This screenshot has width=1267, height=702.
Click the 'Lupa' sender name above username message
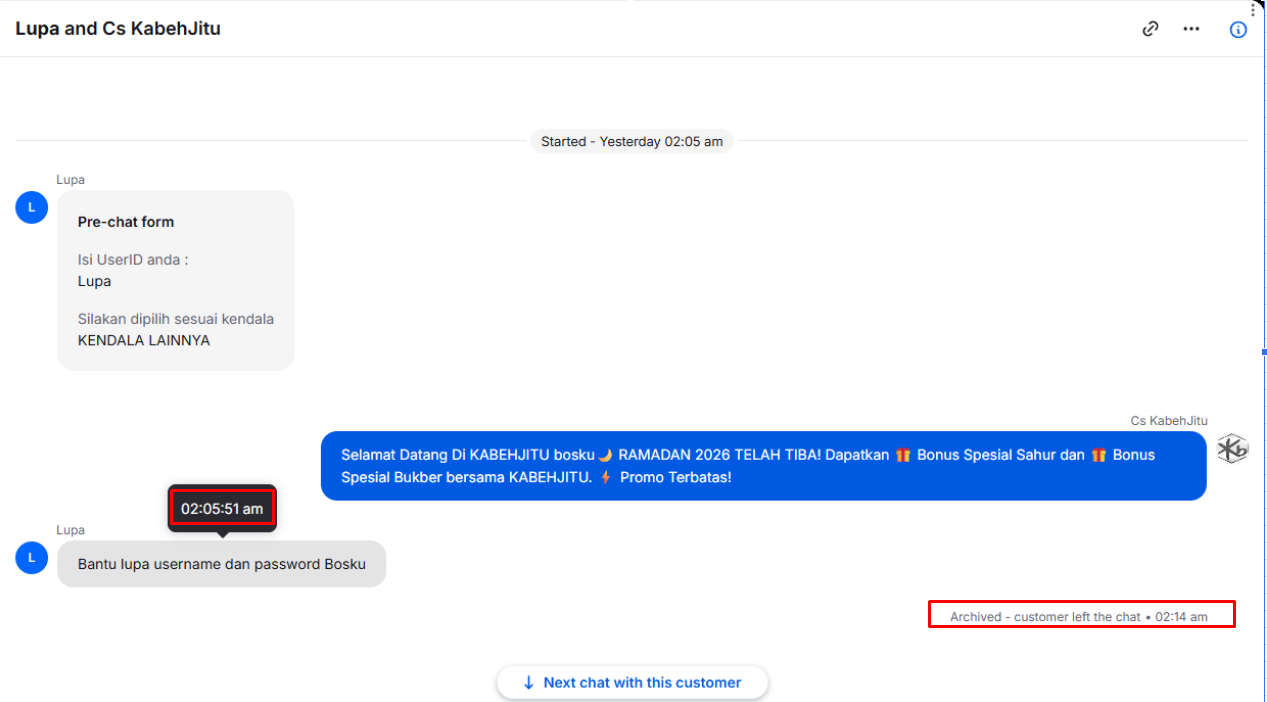click(x=71, y=530)
